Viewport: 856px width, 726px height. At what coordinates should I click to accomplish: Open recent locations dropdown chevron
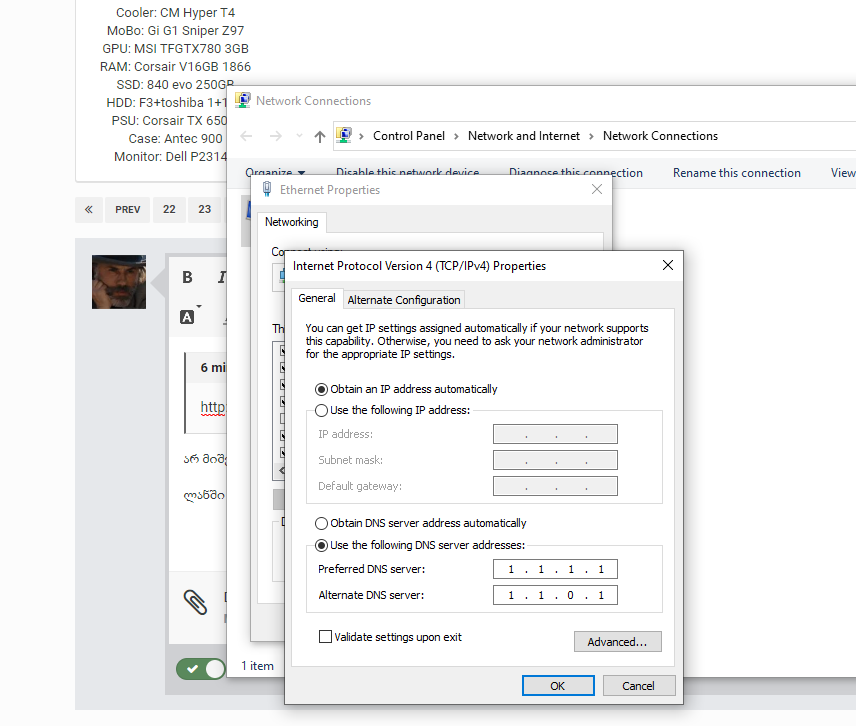pos(299,136)
